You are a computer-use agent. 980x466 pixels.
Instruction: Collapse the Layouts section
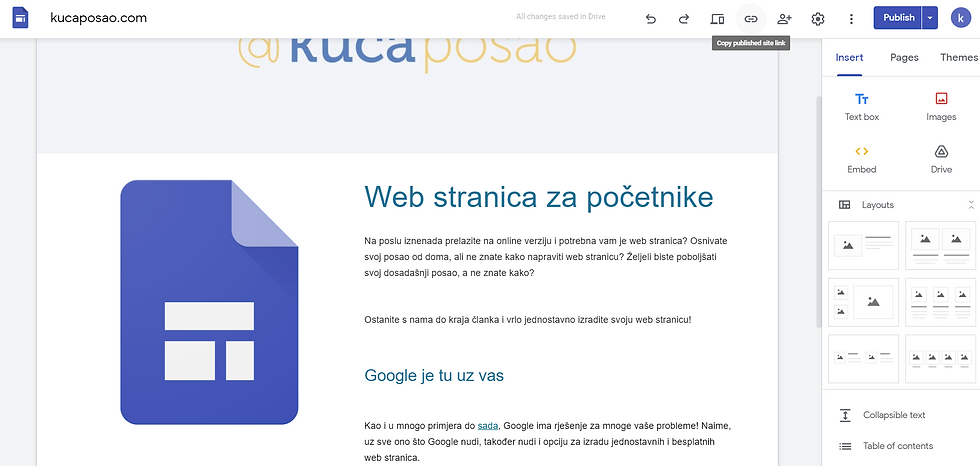pos(971,204)
